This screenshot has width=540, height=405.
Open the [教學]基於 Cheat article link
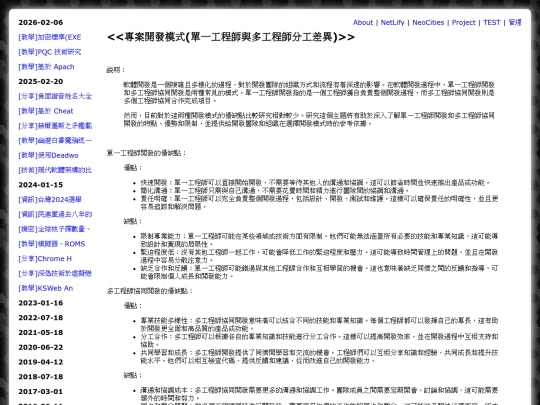coord(46,111)
